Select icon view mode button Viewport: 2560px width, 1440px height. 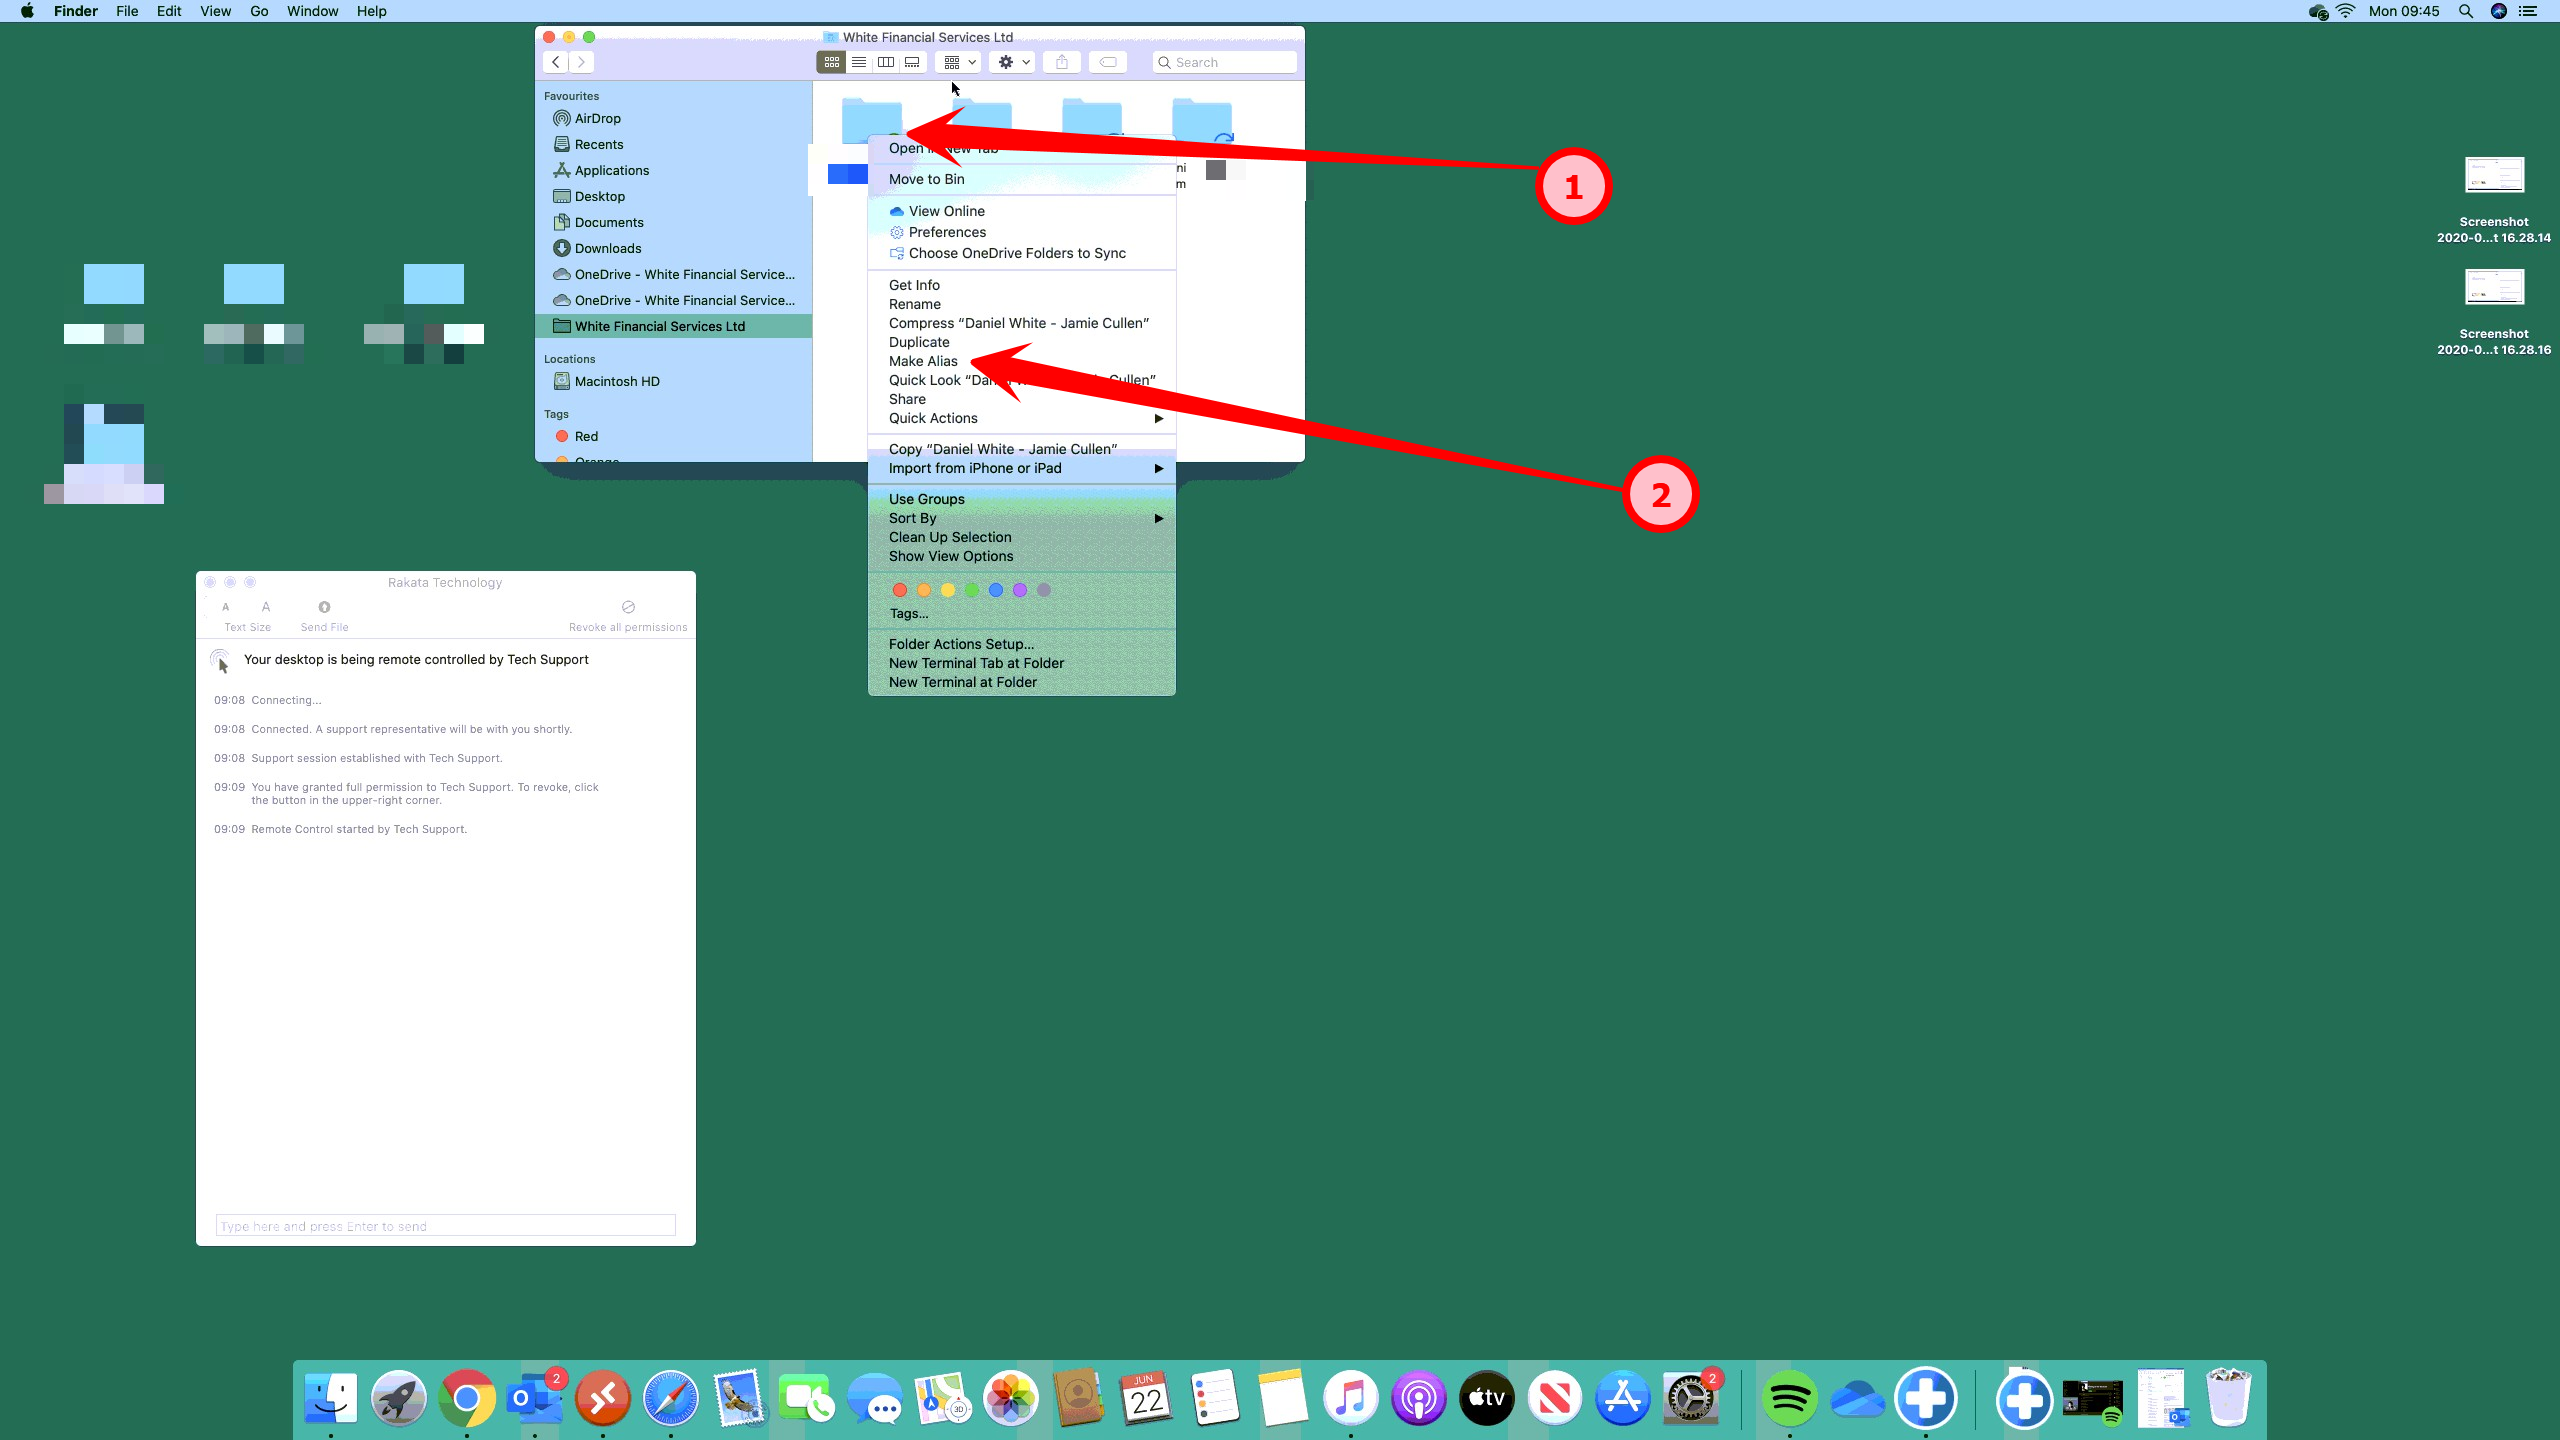click(x=831, y=62)
